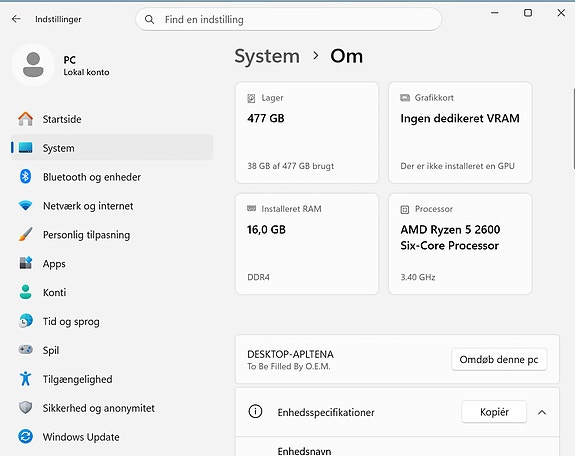Open Startside via its house icon
The width and height of the screenshot is (575, 456).
(25, 119)
